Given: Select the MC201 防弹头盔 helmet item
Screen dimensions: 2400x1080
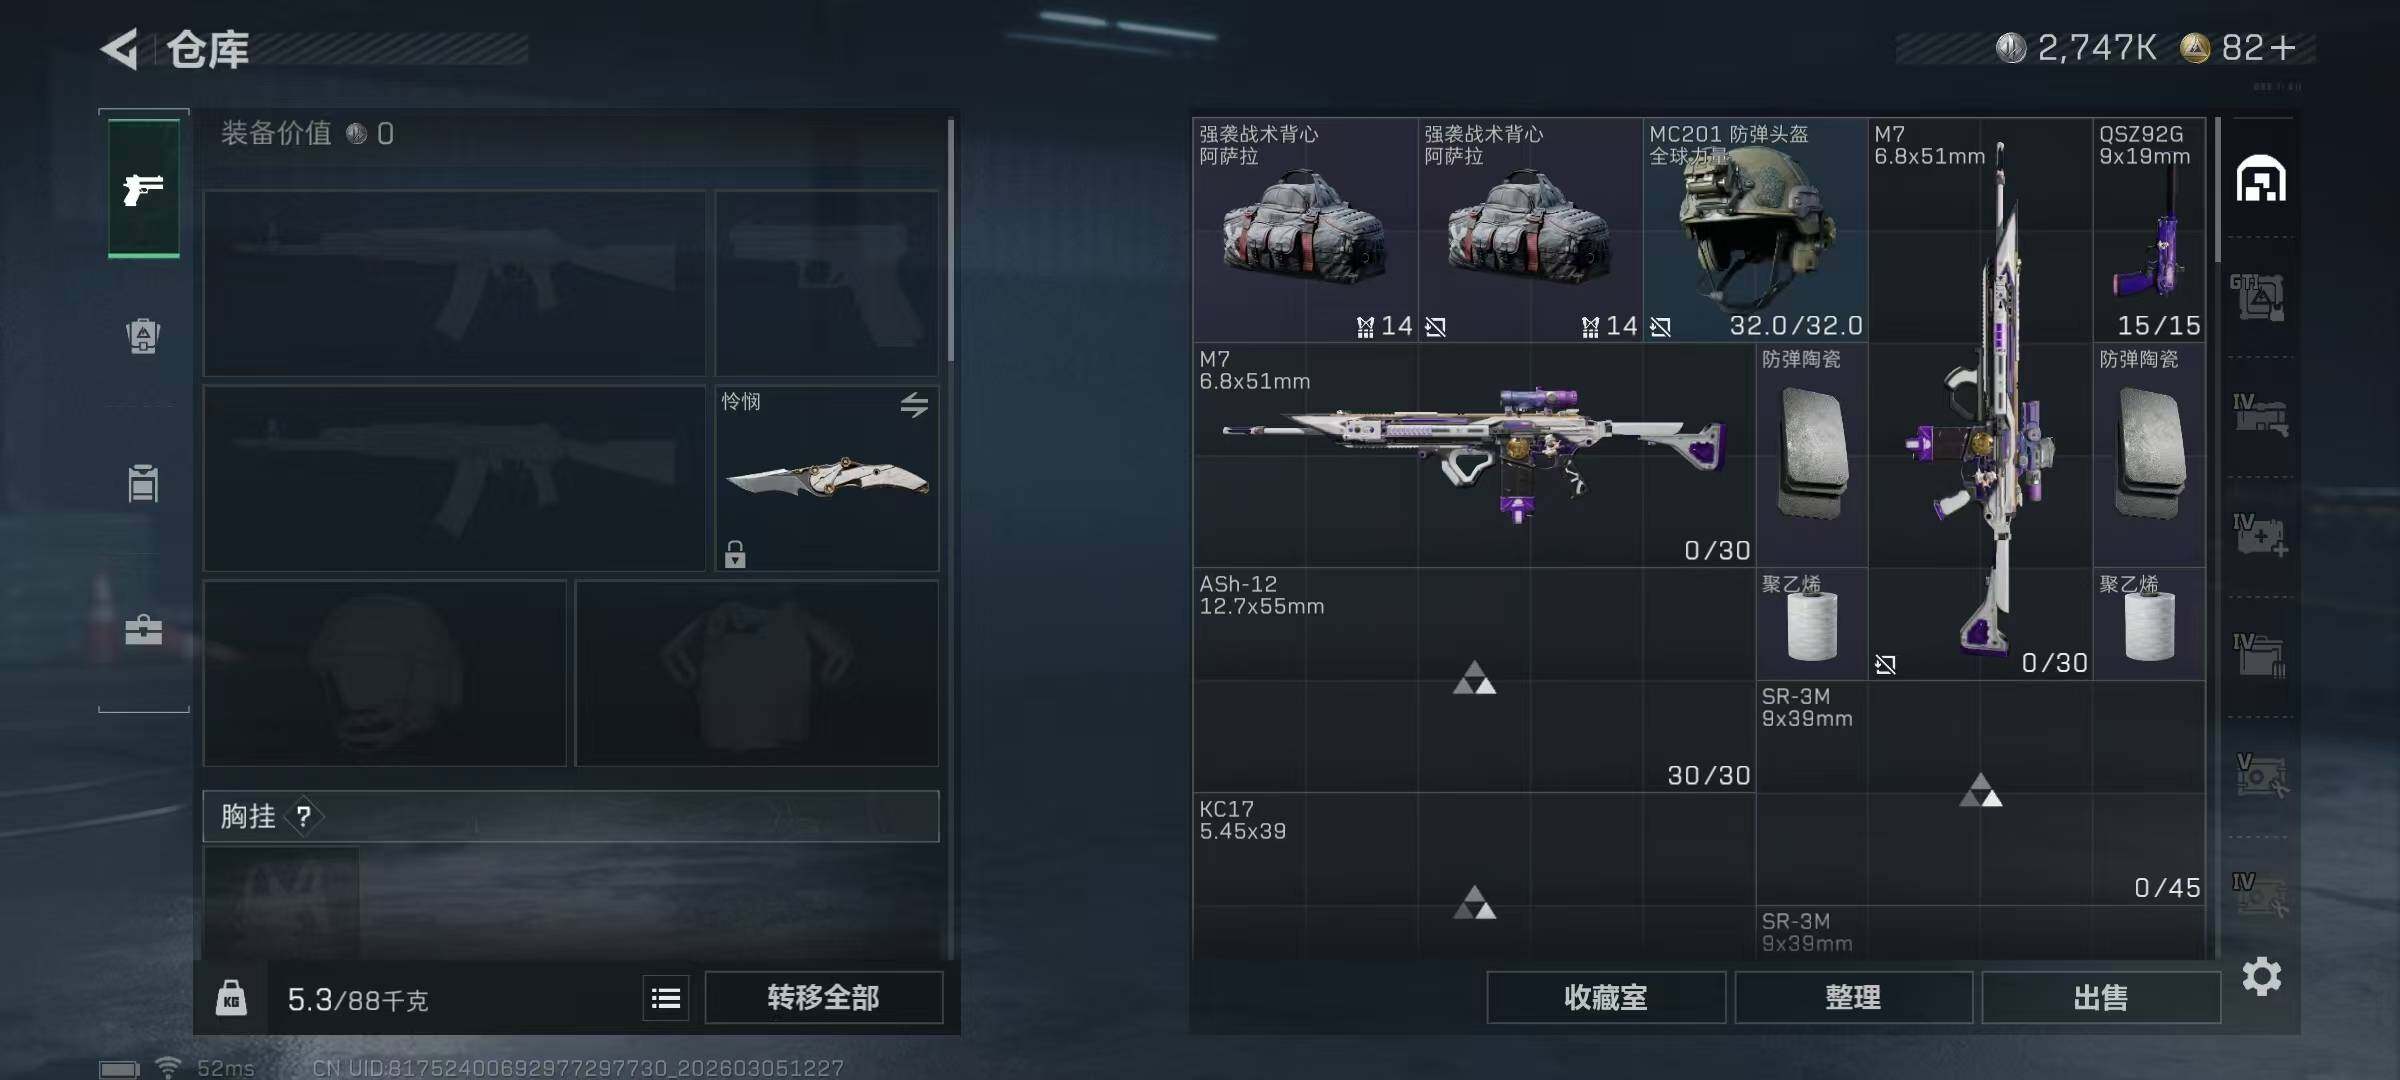Looking at the screenshot, I should click(x=1755, y=230).
